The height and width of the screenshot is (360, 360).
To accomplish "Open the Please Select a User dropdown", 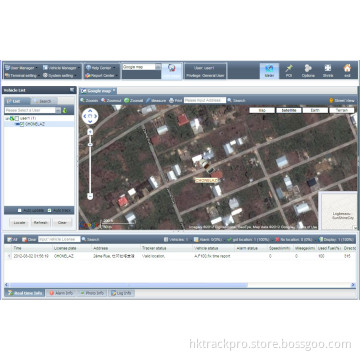I will pos(58,110).
